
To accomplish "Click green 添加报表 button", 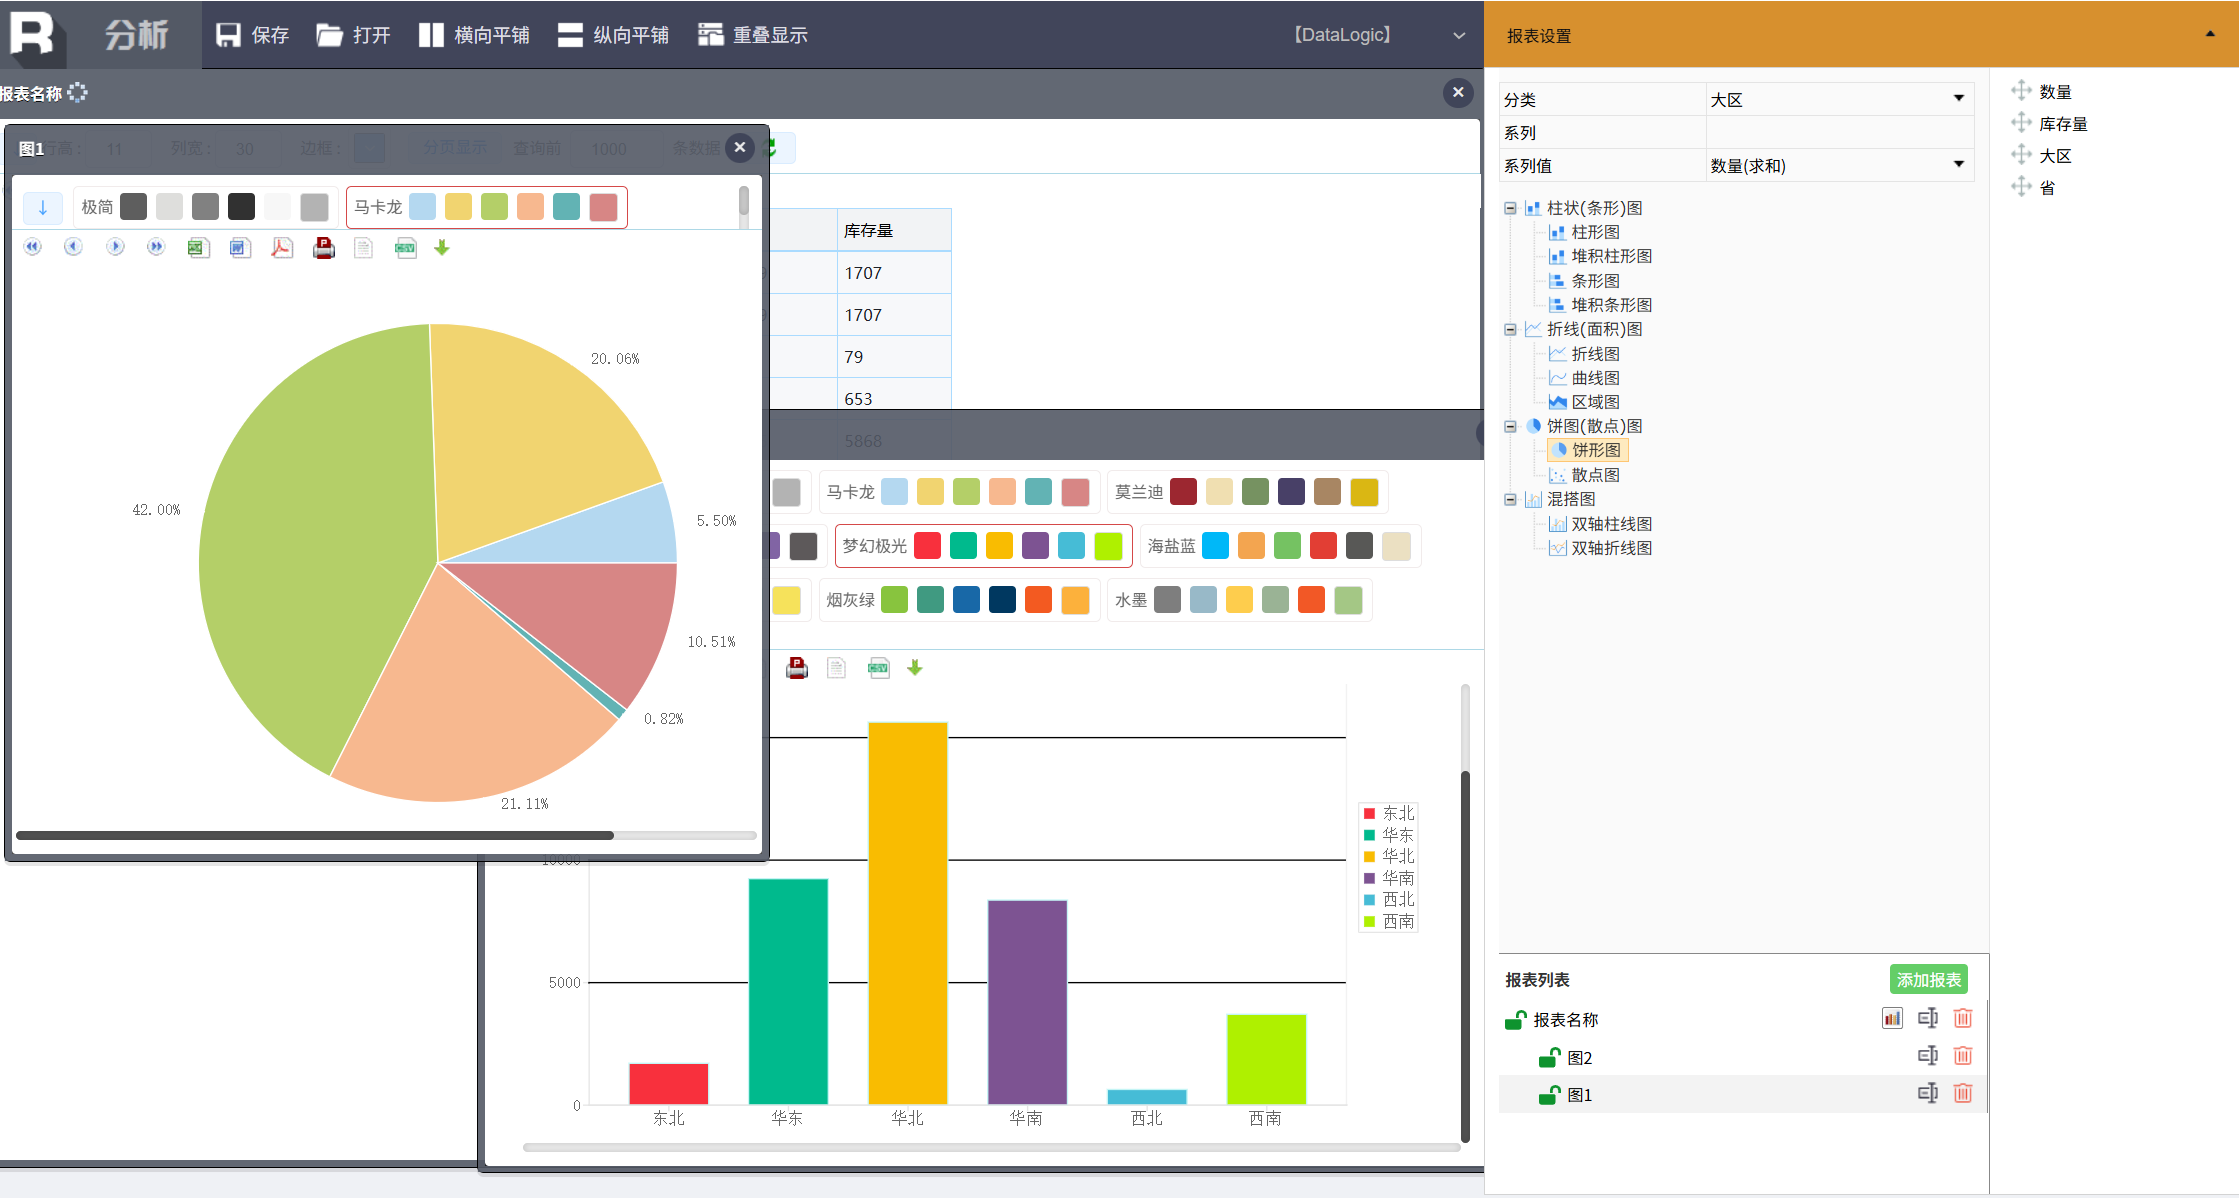I will click(1928, 979).
